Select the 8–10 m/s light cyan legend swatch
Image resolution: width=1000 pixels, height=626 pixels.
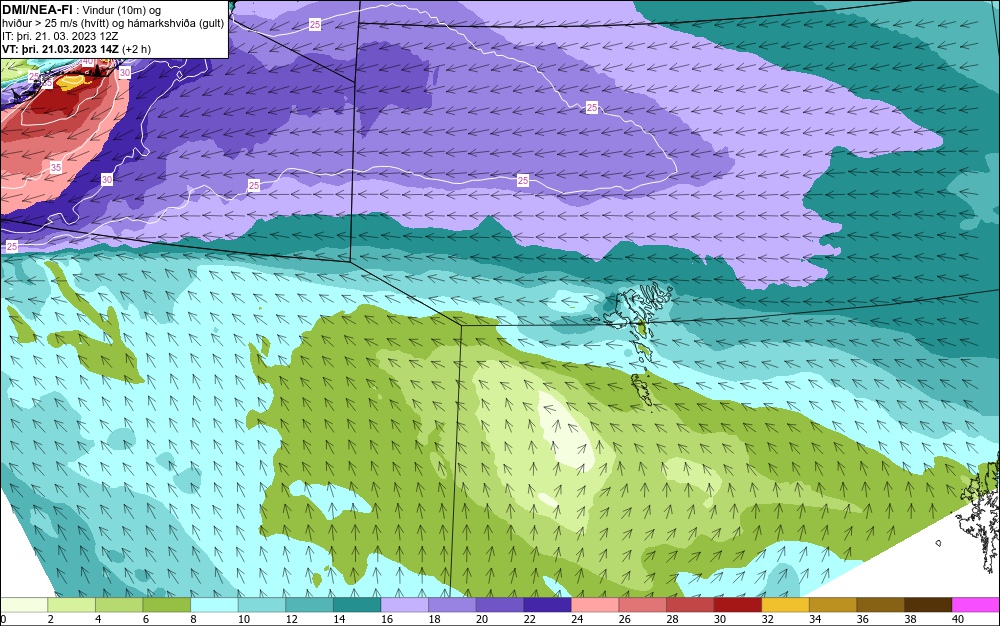tap(214, 605)
